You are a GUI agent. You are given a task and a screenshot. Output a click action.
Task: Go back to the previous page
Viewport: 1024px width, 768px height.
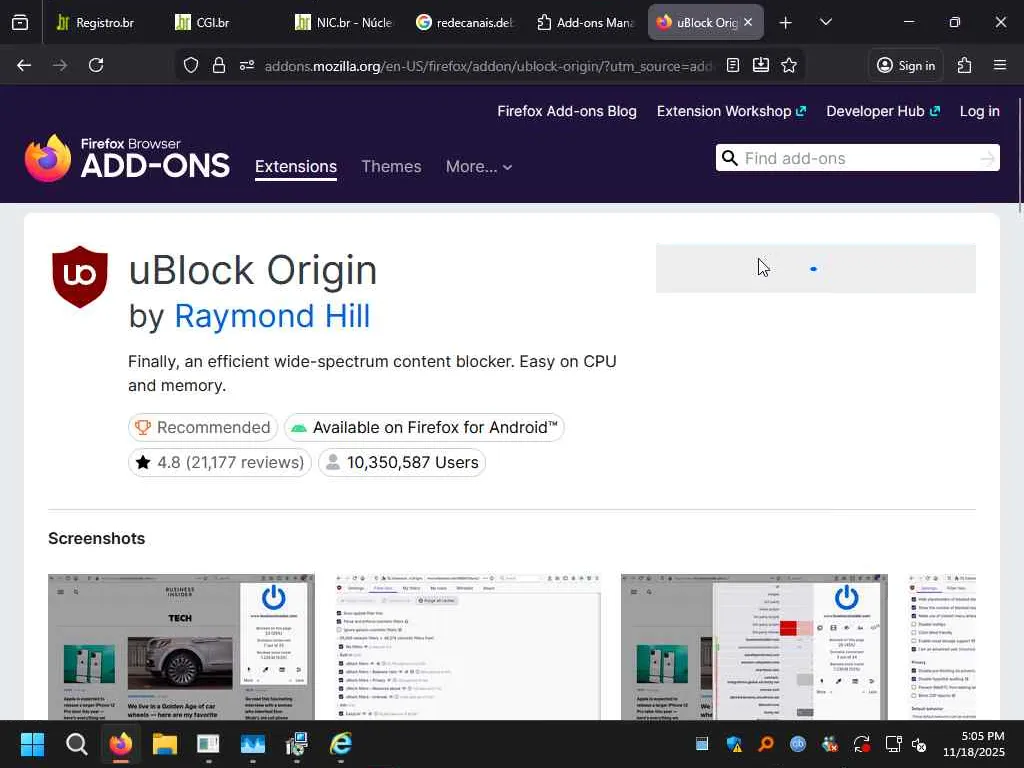click(24, 65)
